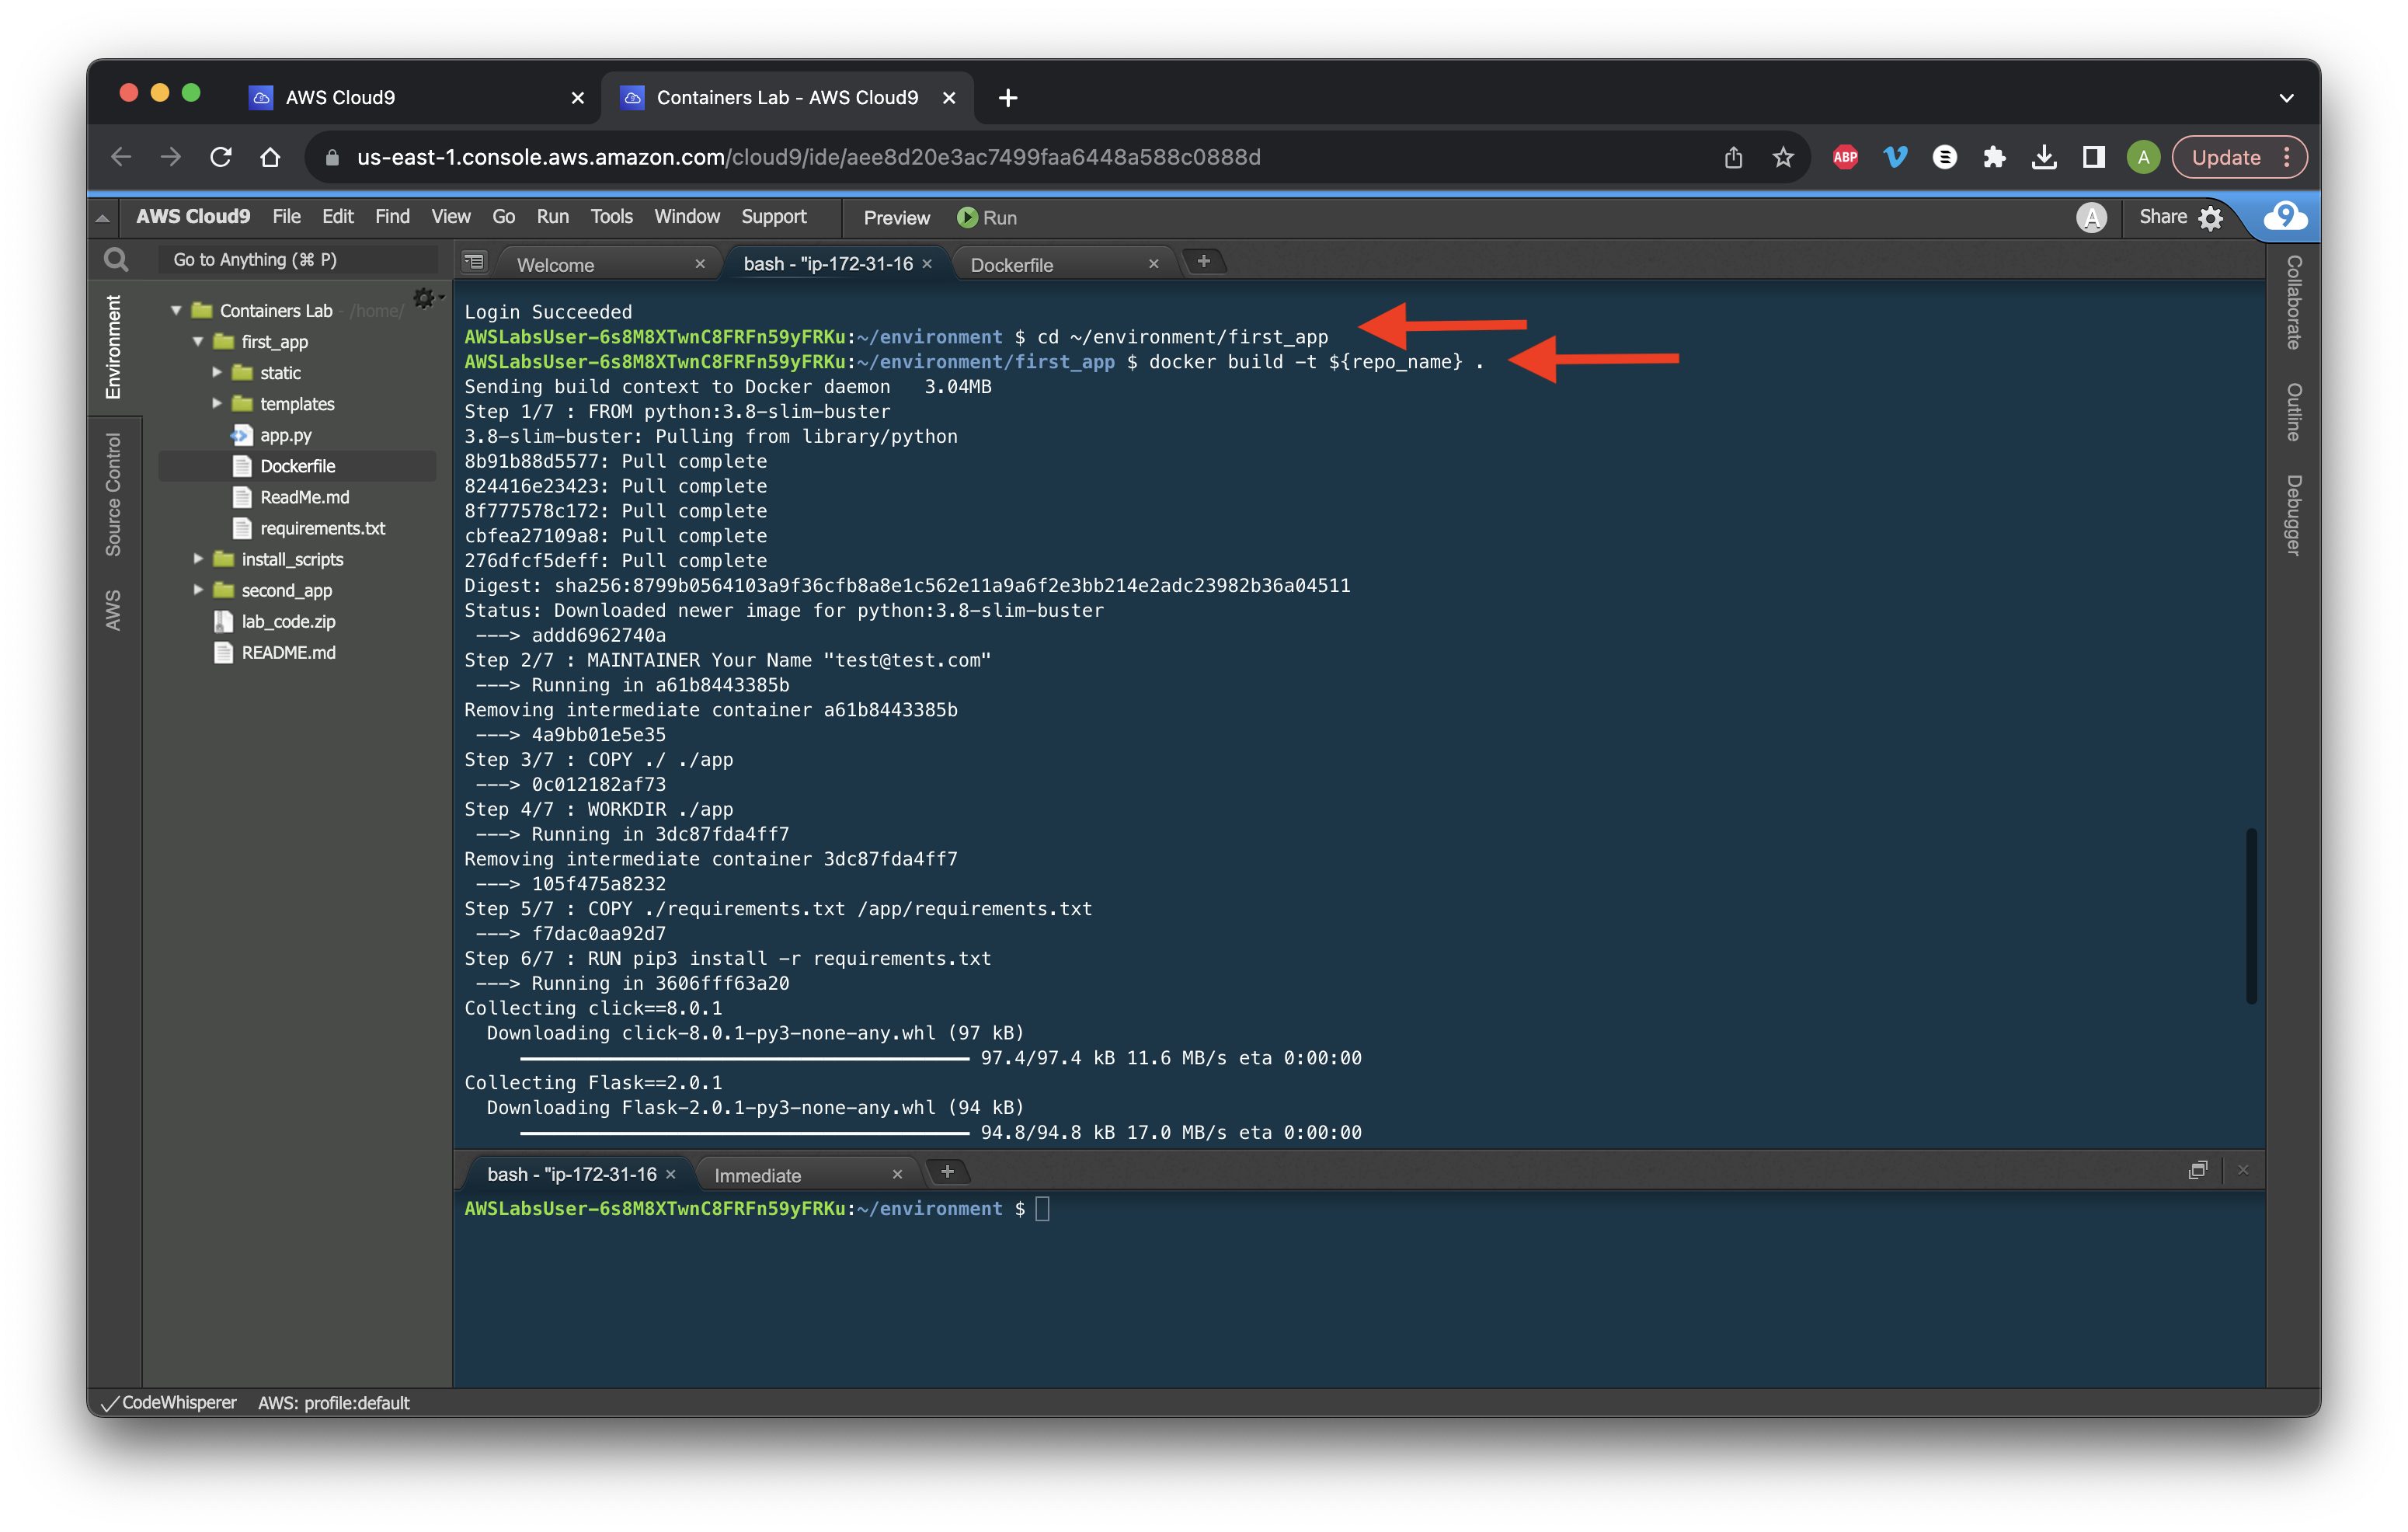Click the Preview button

click(896, 217)
